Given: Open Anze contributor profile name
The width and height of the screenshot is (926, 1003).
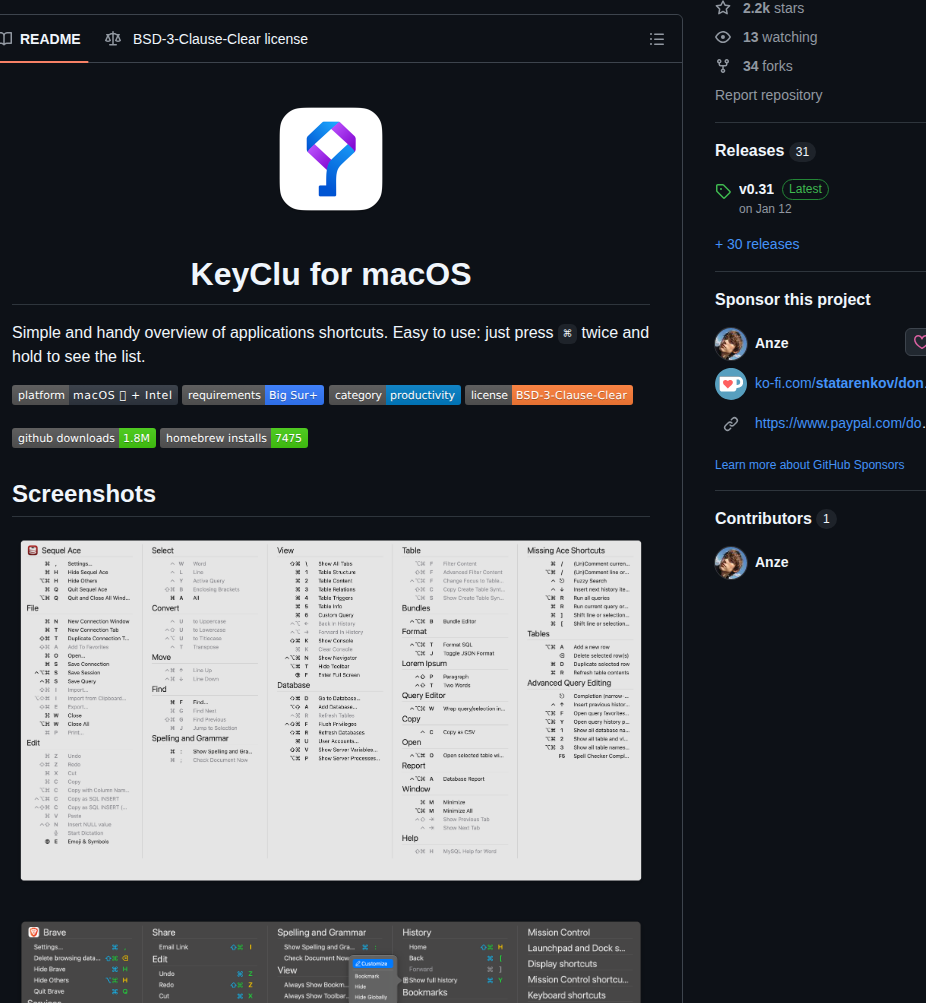Looking at the screenshot, I should point(771,562).
